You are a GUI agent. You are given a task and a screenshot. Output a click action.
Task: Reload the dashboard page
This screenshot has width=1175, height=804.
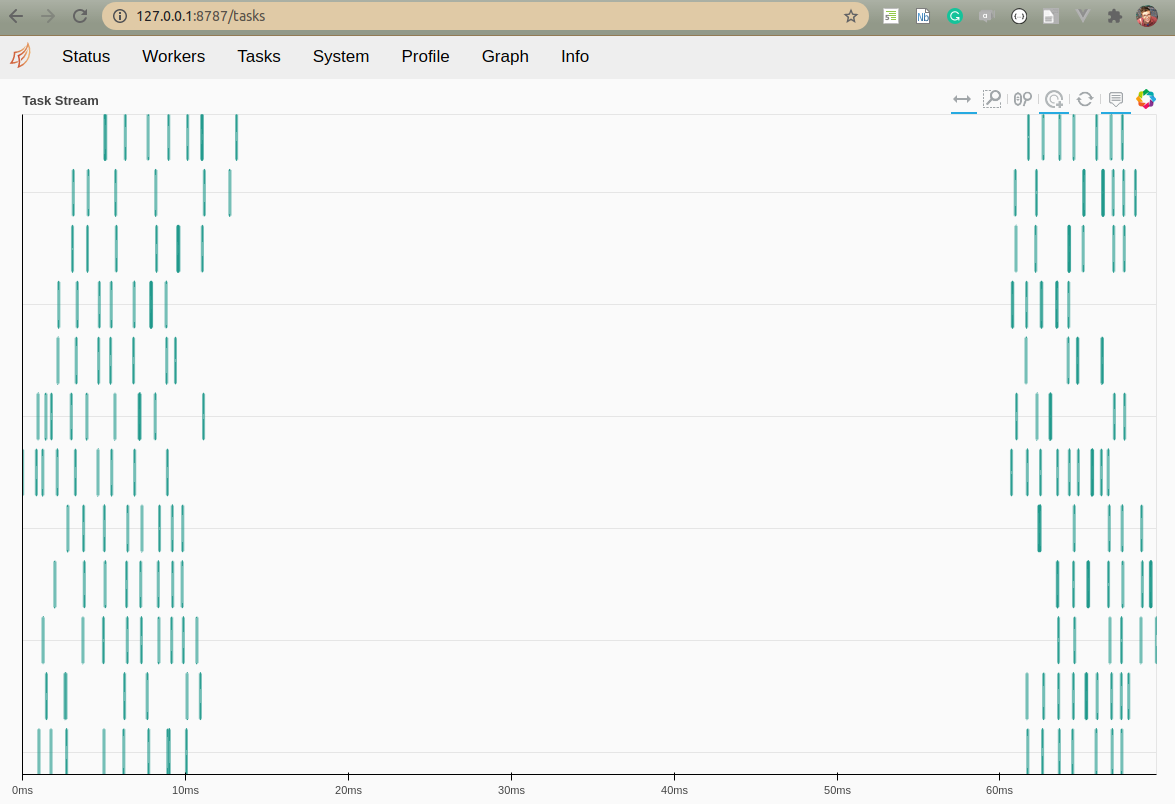point(80,16)
